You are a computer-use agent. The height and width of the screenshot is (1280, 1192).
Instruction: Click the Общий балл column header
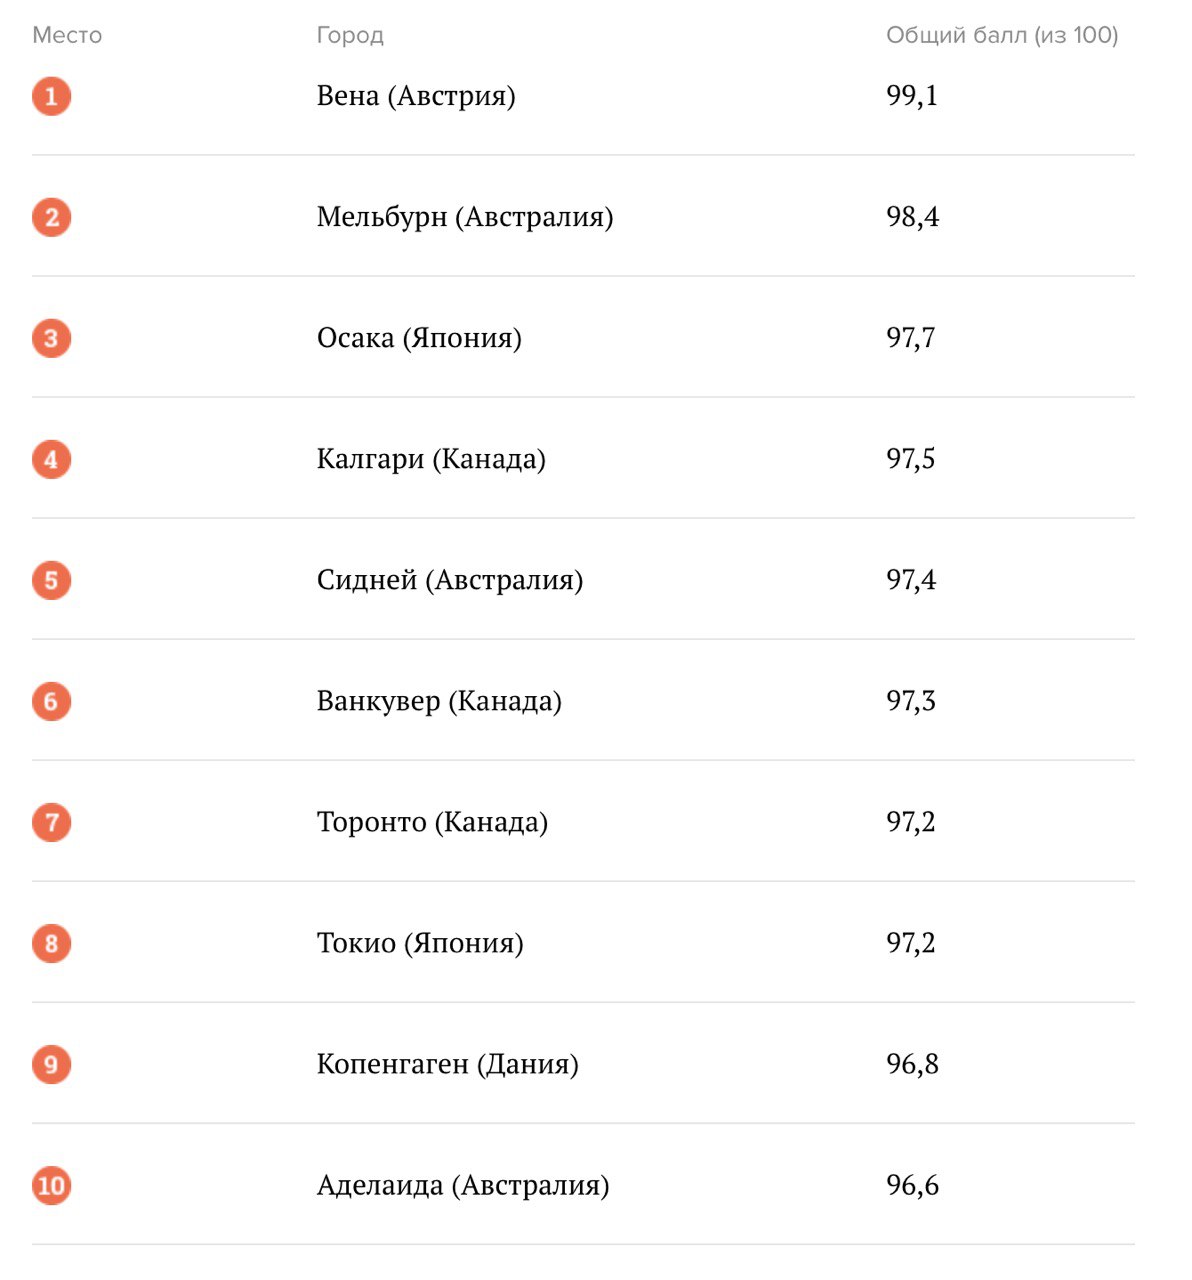click(x=1002, y=36)
